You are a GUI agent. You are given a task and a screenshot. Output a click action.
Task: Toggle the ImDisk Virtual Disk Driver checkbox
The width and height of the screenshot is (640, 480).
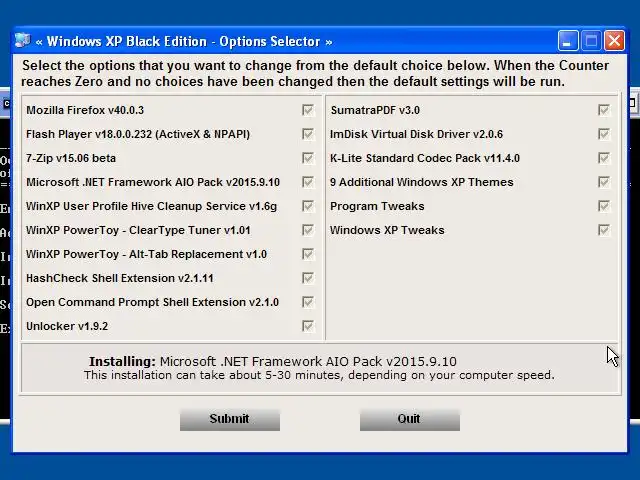coord(604,134)
